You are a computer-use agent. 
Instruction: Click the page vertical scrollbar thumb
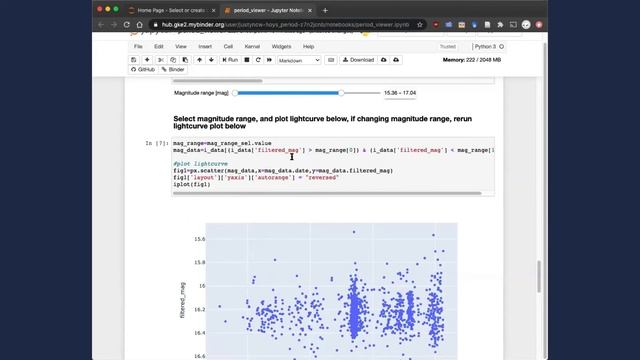click(539, 276)
